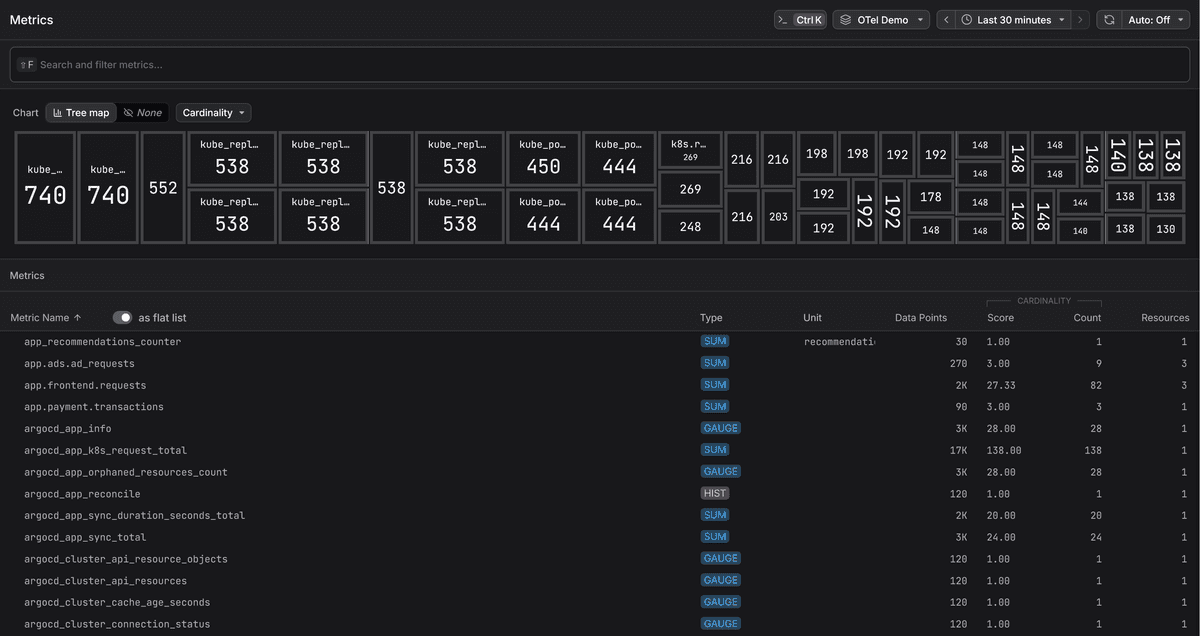Click the 144 treemap tile

[x=1080, y=202]
